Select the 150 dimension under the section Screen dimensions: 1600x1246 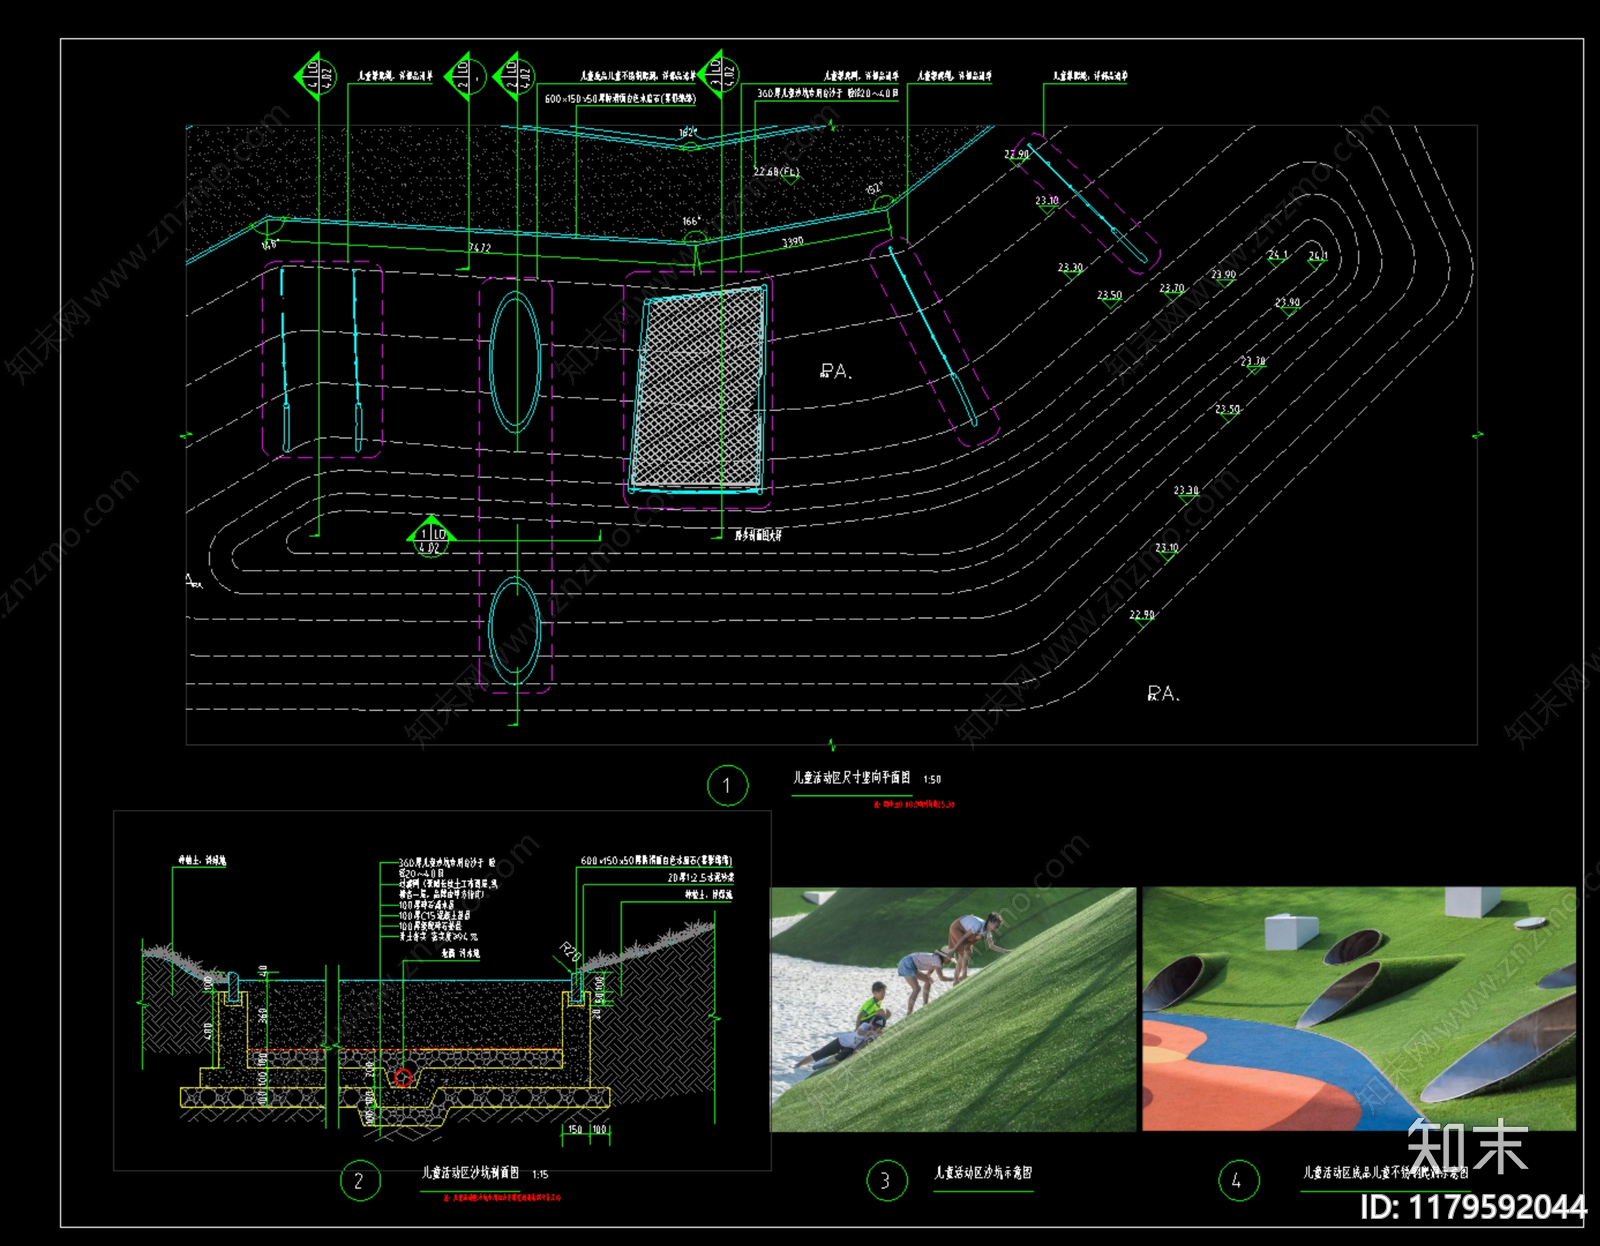(575, 1129)
